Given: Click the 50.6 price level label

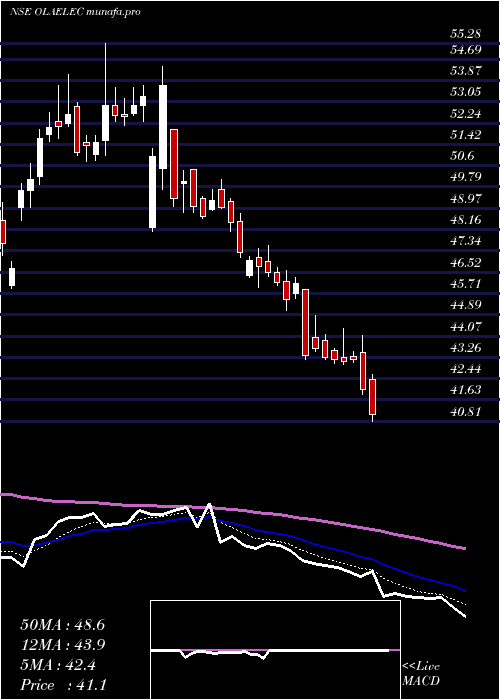Looking at the screenshot, I should pyautogui.click(x=462, y=156).
